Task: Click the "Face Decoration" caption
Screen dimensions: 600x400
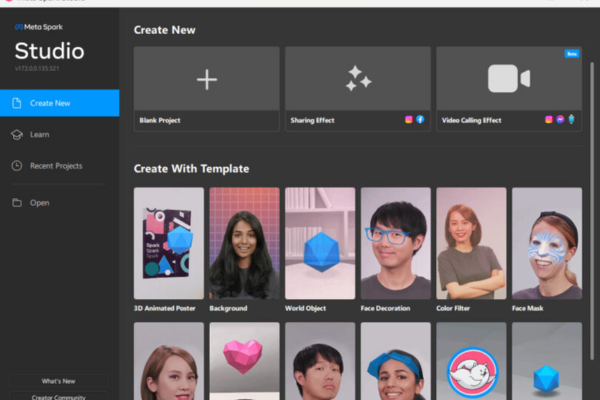Action: pos(385,308)
